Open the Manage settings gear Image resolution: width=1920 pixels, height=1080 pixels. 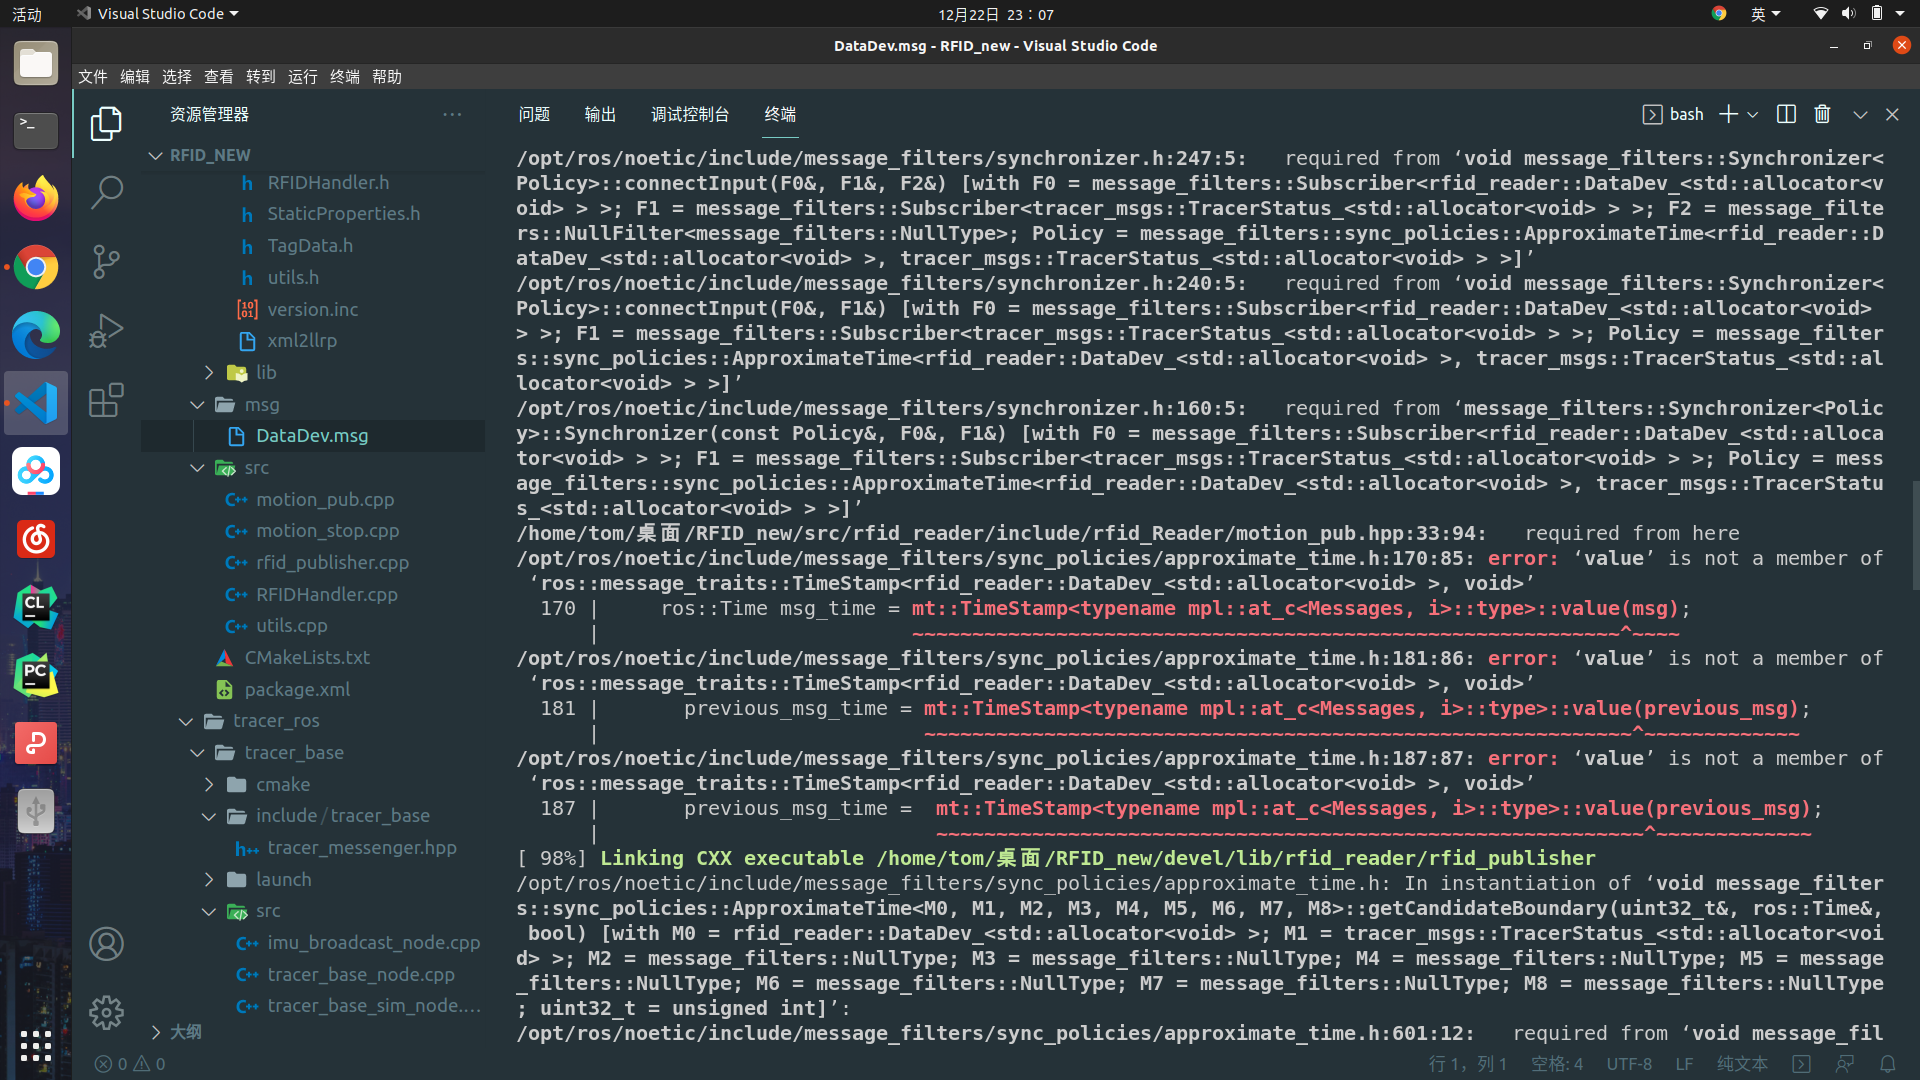pos(106,1012)
